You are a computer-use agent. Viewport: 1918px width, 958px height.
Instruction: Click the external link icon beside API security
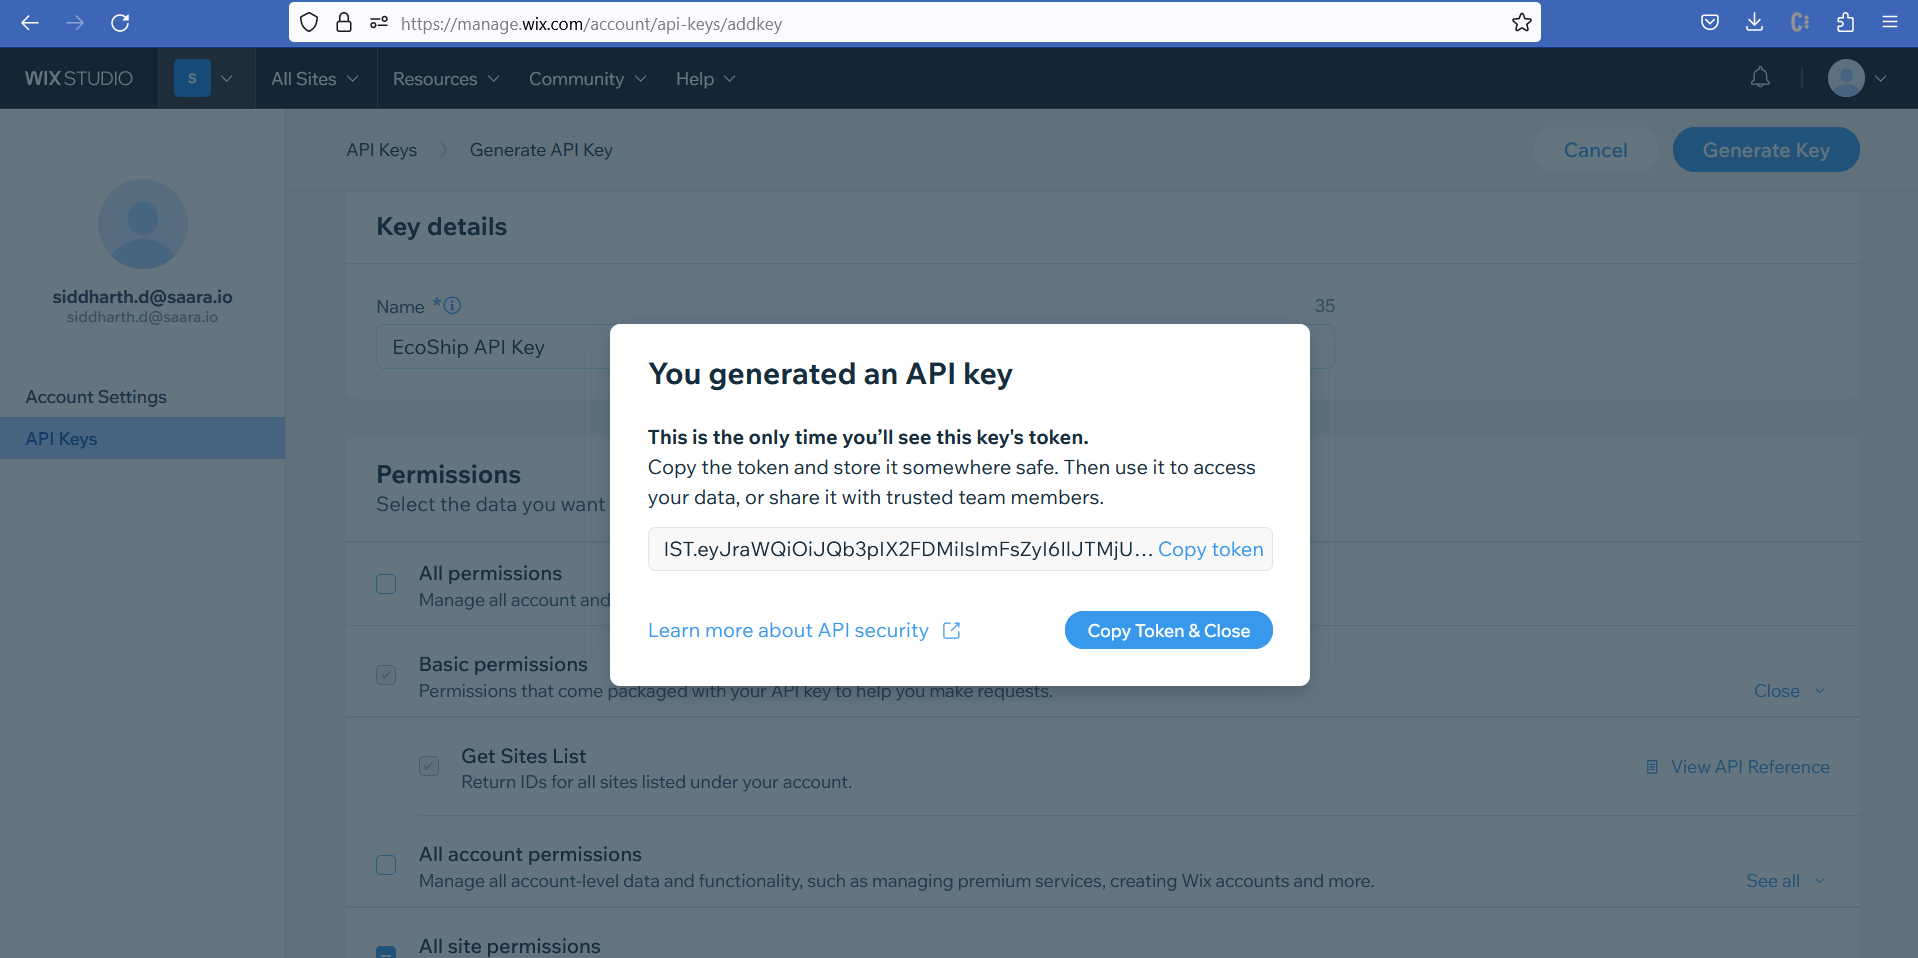pyautogui.click(x=951, y=630)
